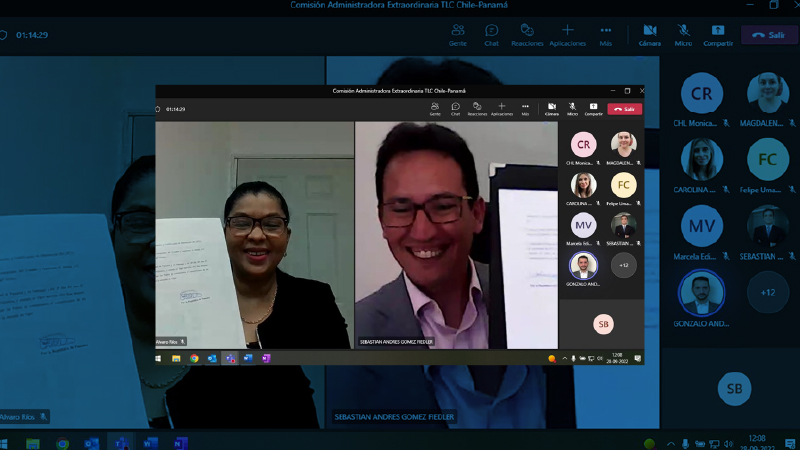Select MV avatar in dimmed background roster
800x450 pixels.
(702, 226)
